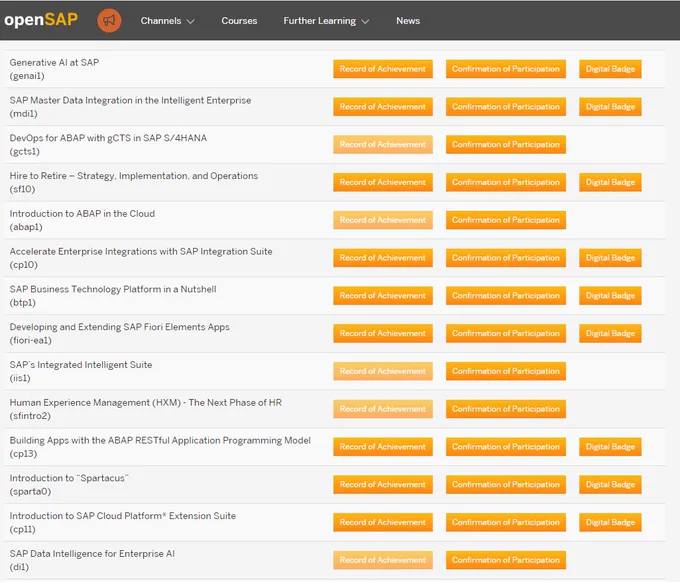The height and width of the screenshot is (582, 680).
Task: Open Confirmation of Participation for DevOps for ABAP
Action: (x=506, y=144)
